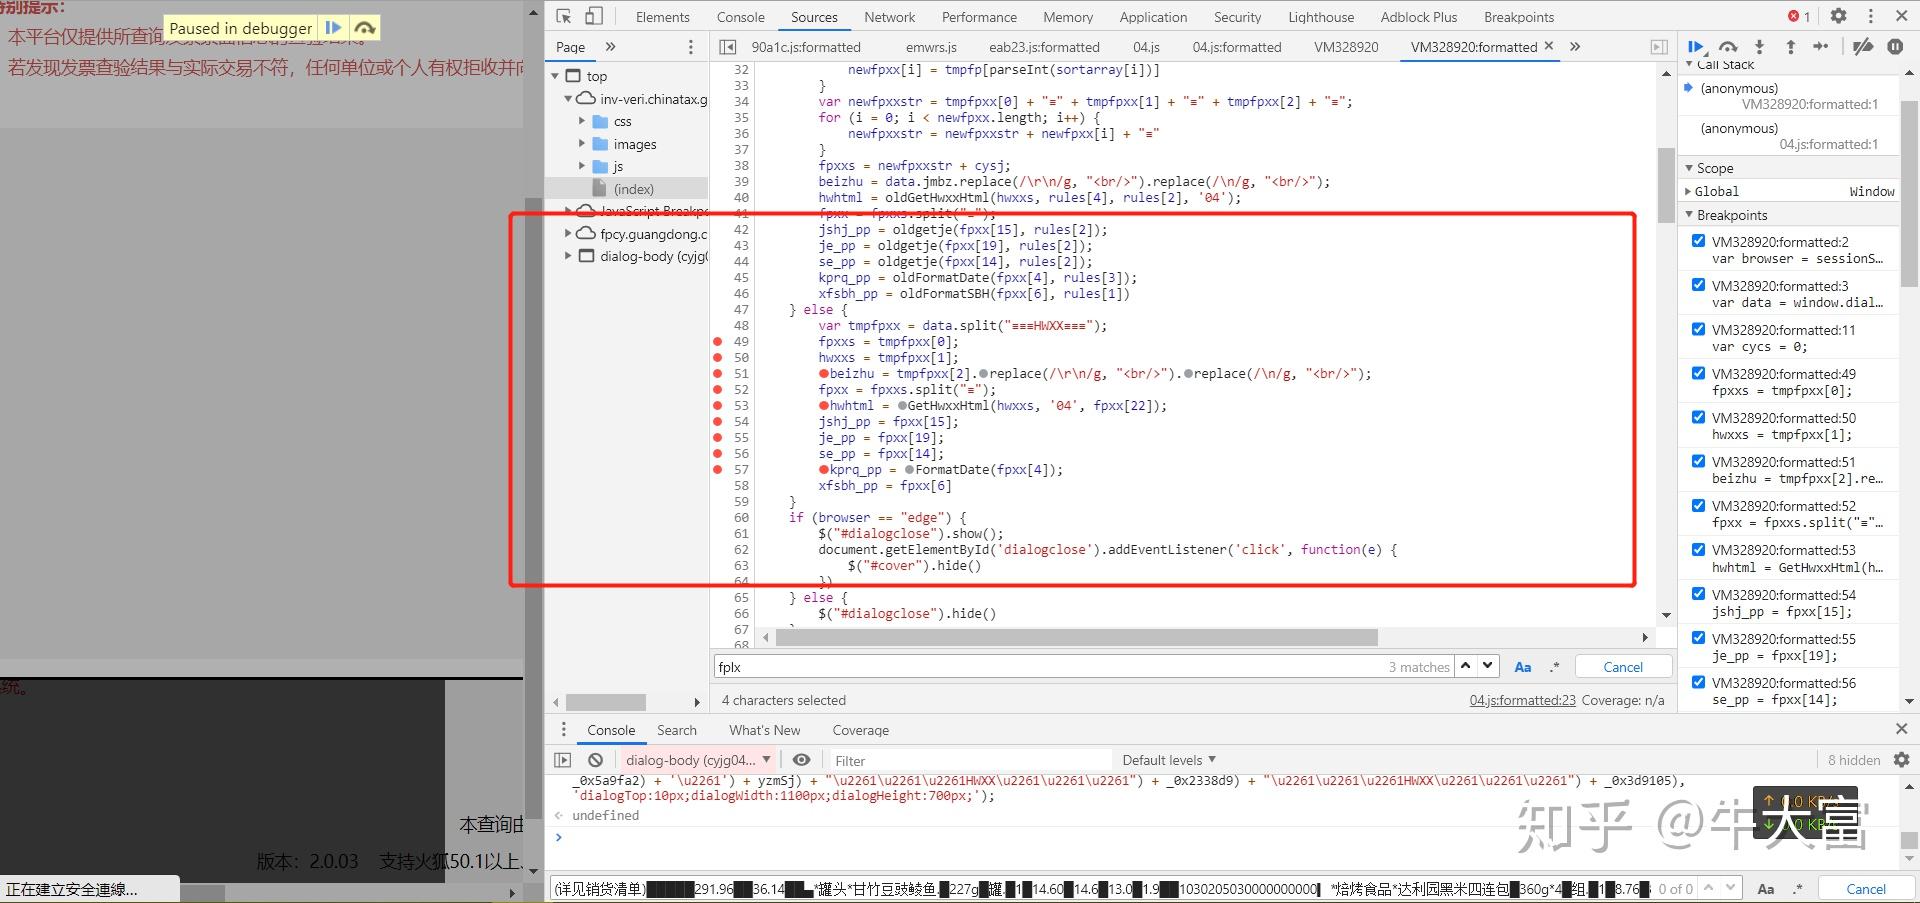Resume script execution in the Sources debugger
1920x903 pixels.
(x=1696, y=47)
